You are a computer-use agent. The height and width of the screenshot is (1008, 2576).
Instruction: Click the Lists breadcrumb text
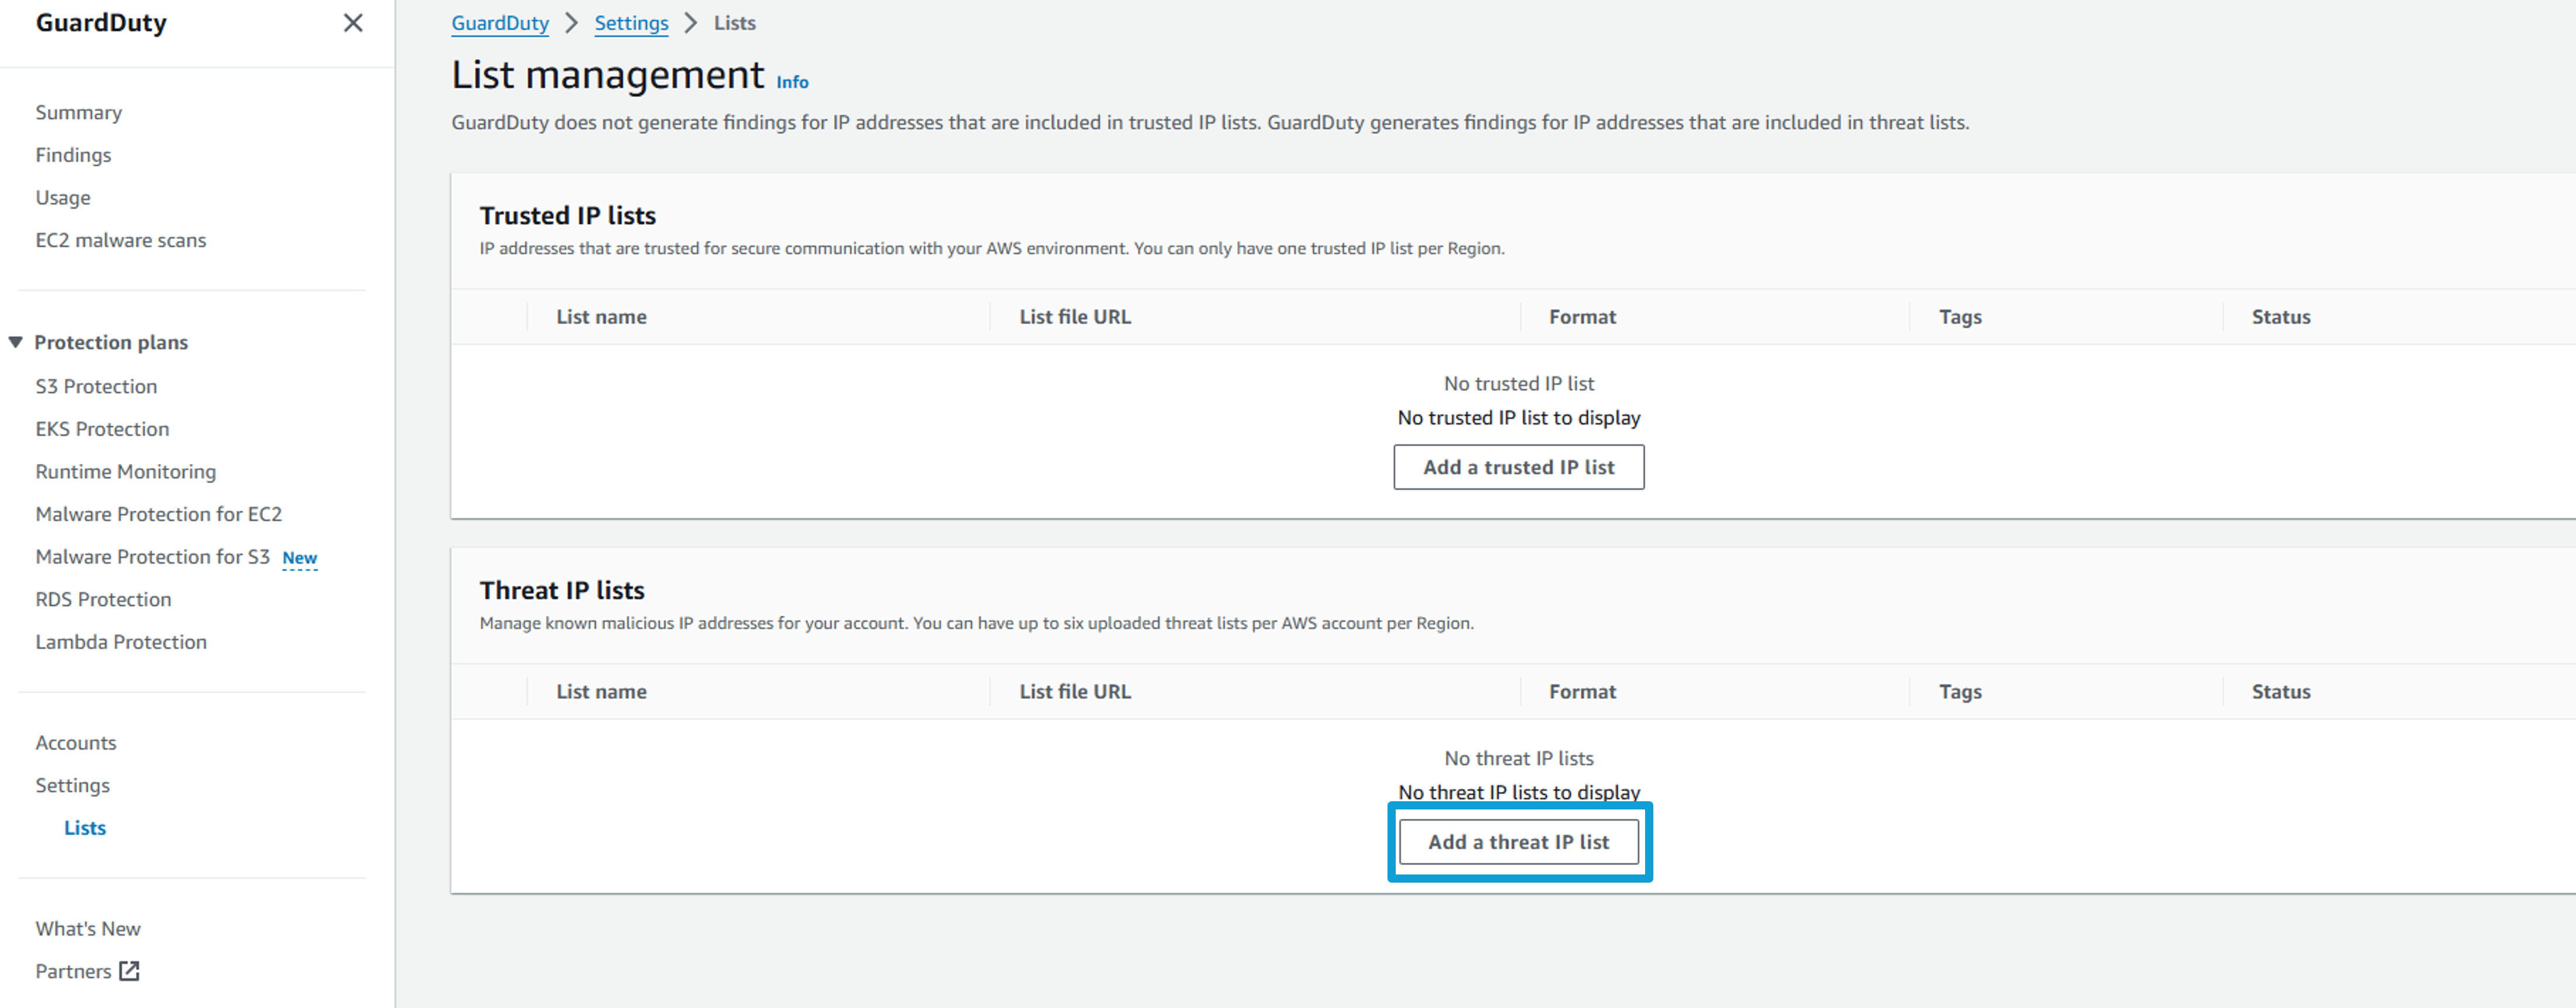(x=735, y=23)
